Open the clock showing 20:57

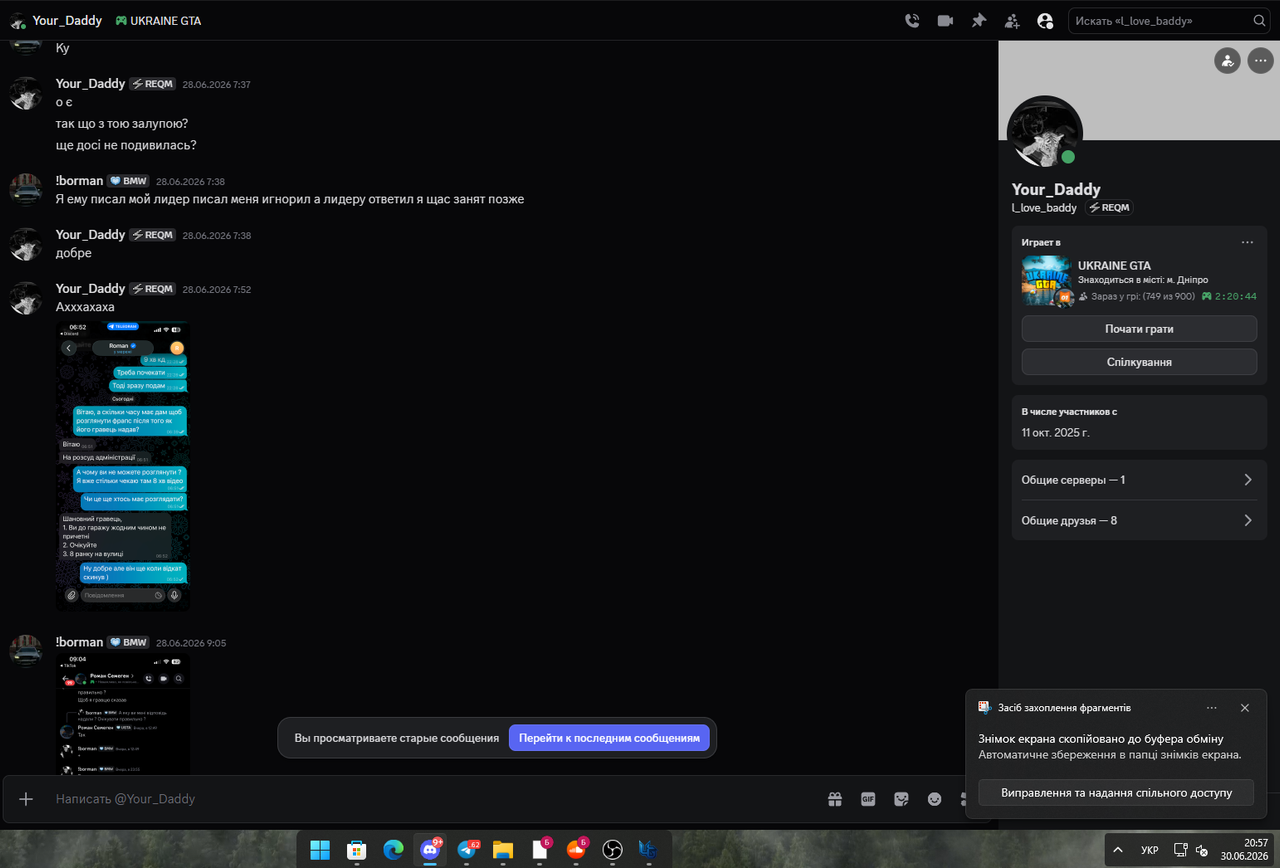[x=1244, y=850]
